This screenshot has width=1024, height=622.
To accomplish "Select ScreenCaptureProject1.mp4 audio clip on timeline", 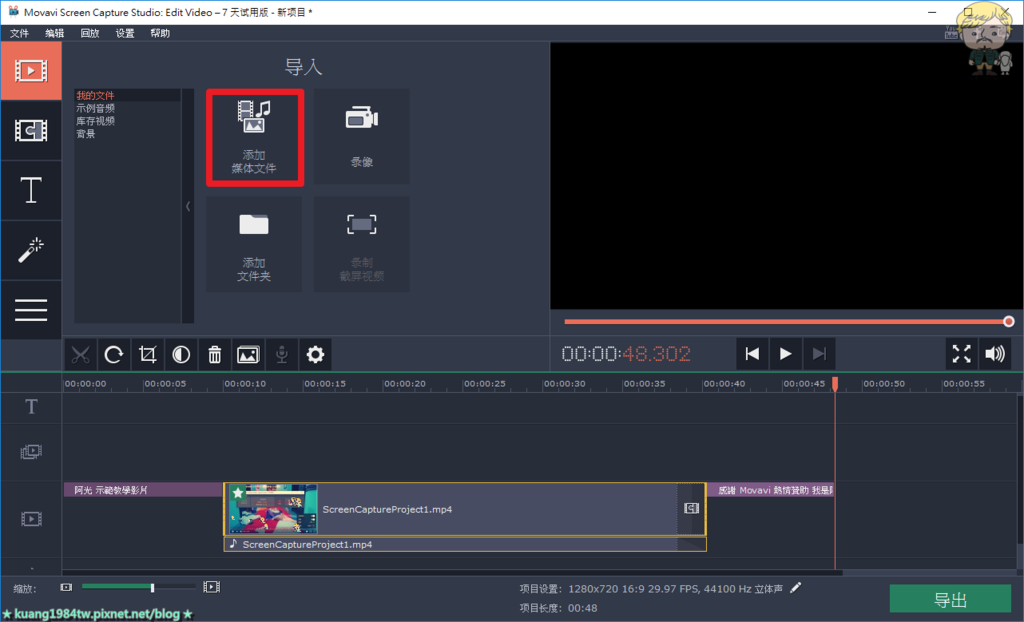I will [464, 544].
